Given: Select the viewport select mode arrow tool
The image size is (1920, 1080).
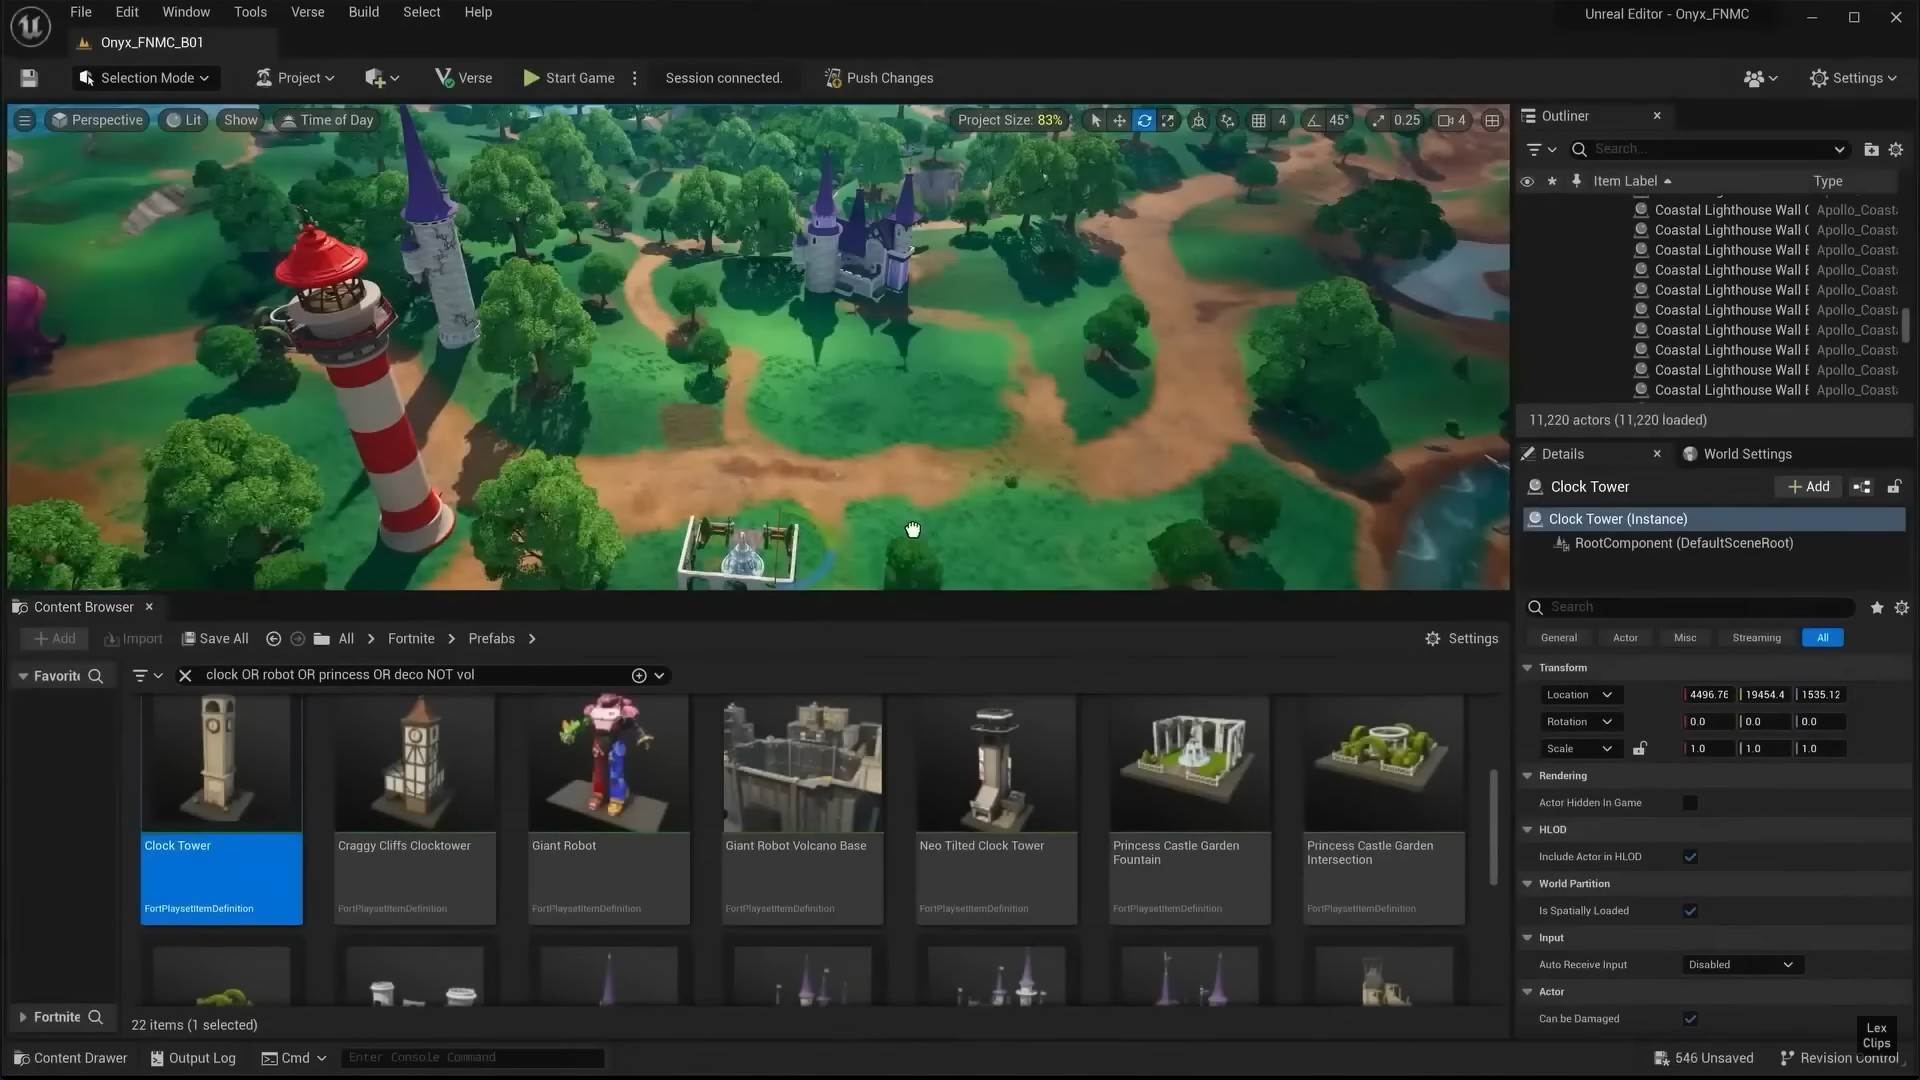Looking at the screenshot, I should coord(1096,120).
